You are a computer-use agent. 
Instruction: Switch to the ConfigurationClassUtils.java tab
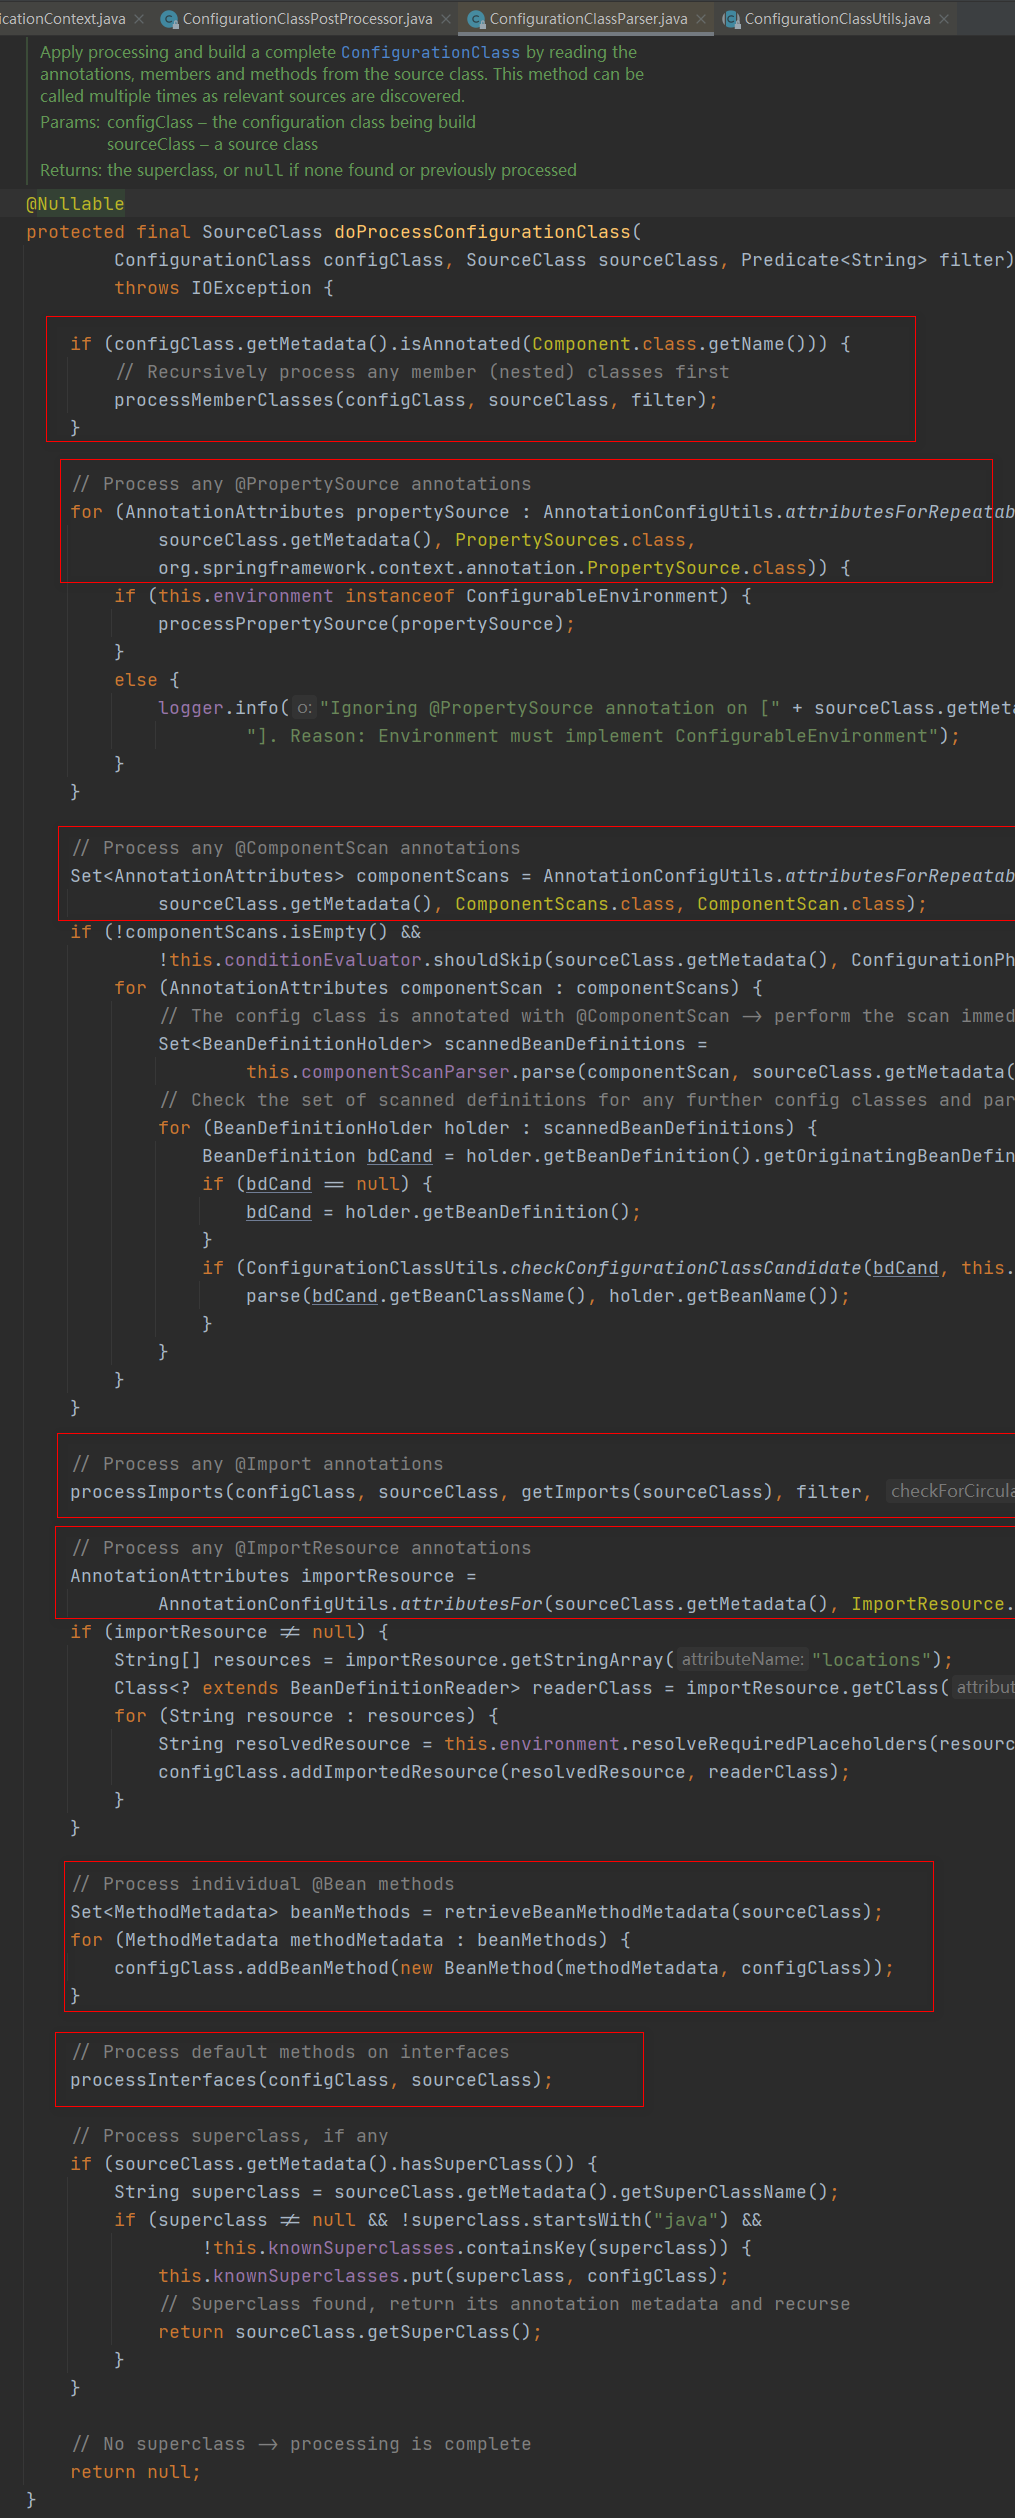click(837, 19)
